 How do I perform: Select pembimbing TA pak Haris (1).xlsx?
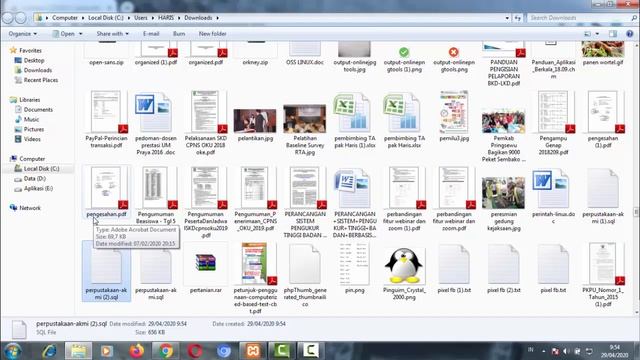pyautogui.click(x=355, y=120)
